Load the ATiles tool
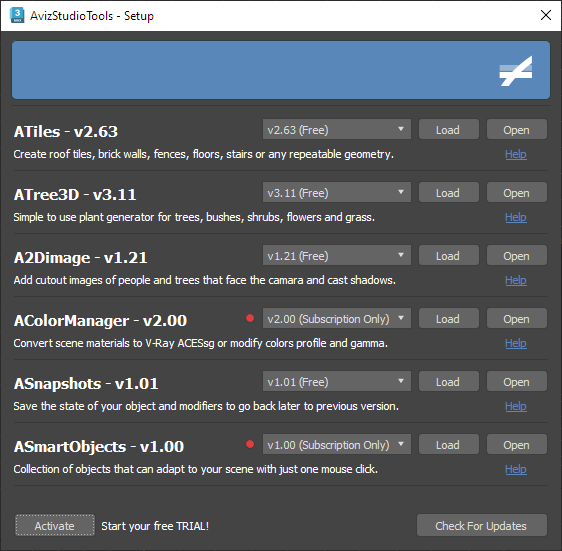This screenshot has height=551, width=562. click(448, 129)
